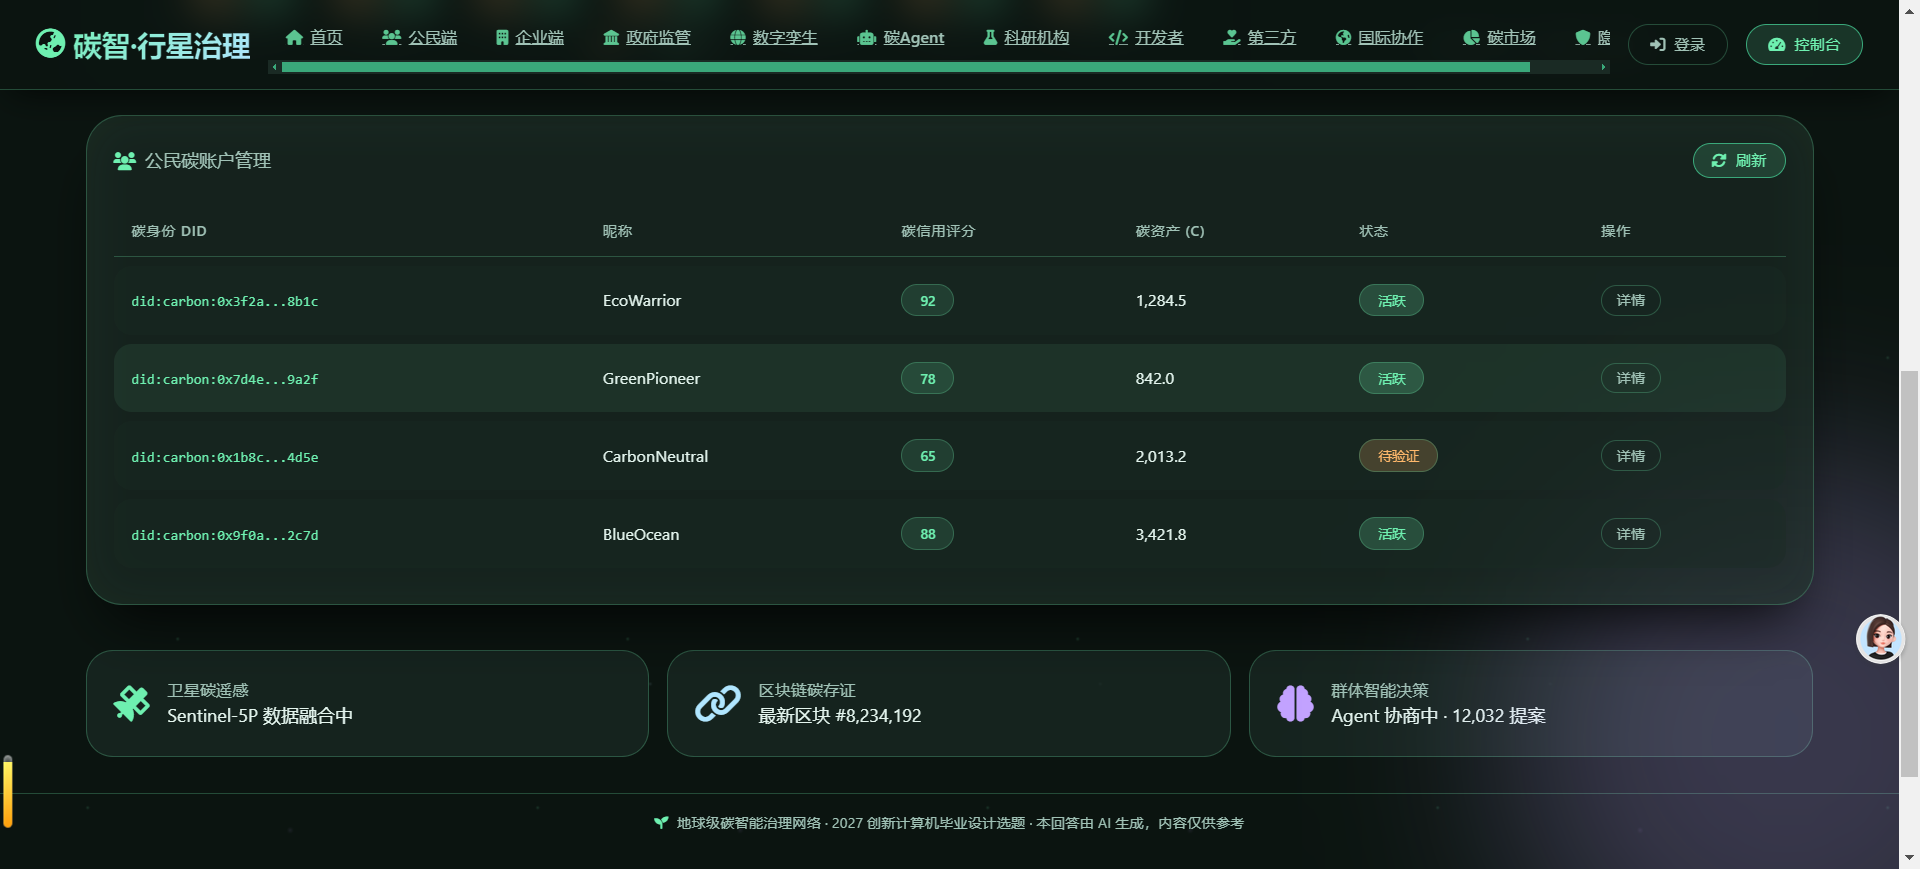Open the 控制台 console button
Viewport: 1920px width, 869px height.
(x=1804, y=44)
